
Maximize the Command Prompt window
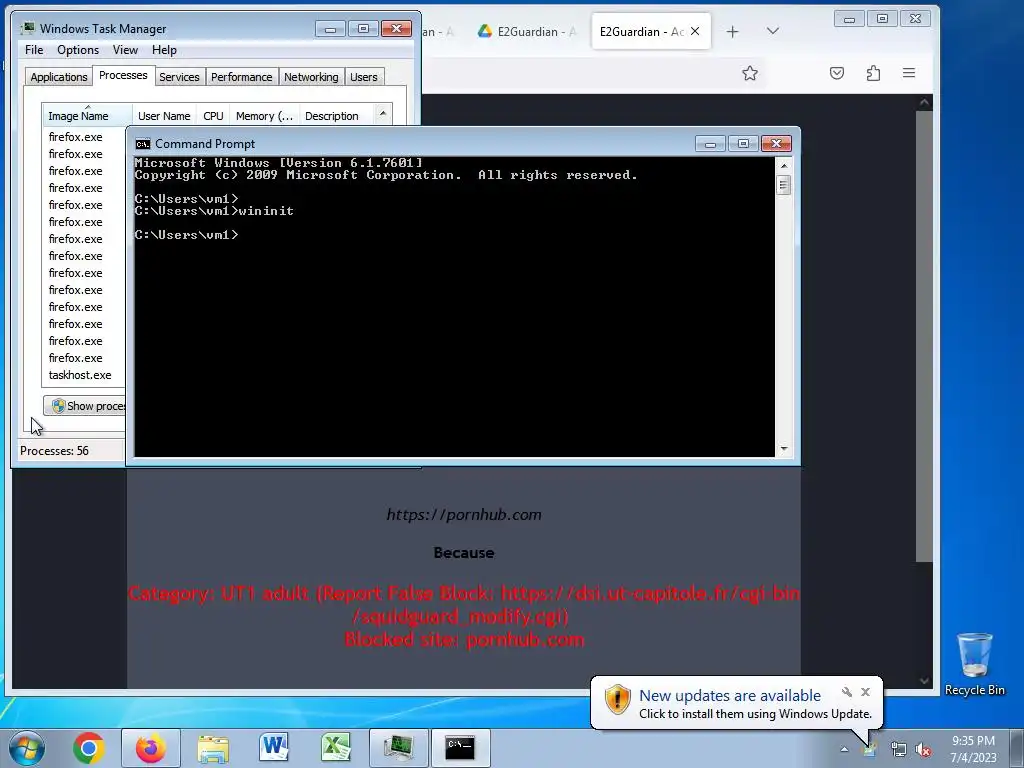[743, 144]
